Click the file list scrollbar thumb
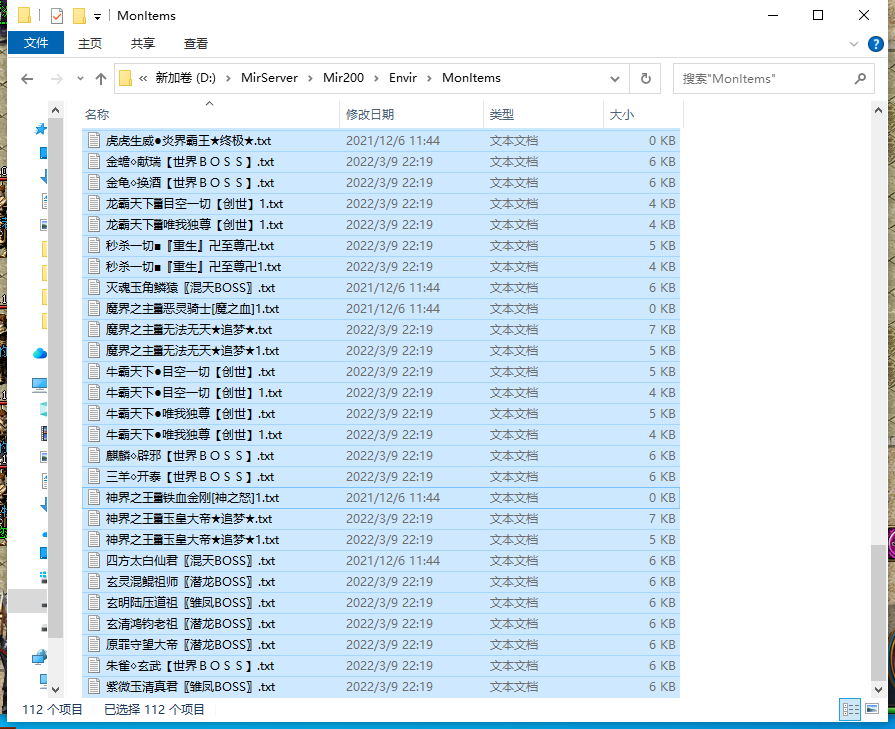895x729 pixels. click(x=878, y=613)
